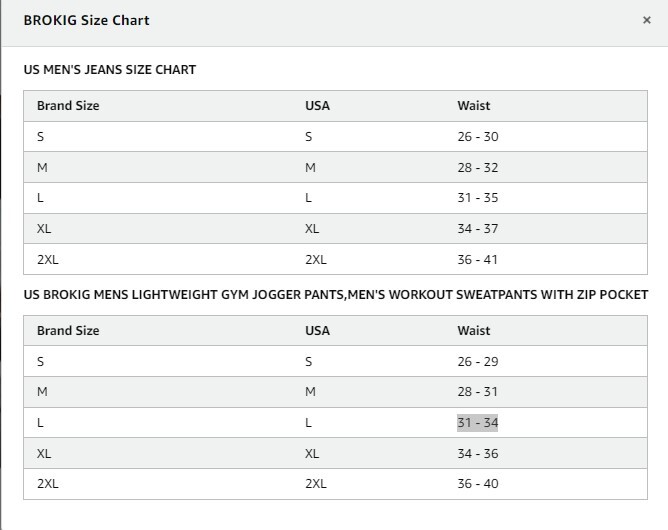Click jogger waist value 26 - 29

point(477,362)
